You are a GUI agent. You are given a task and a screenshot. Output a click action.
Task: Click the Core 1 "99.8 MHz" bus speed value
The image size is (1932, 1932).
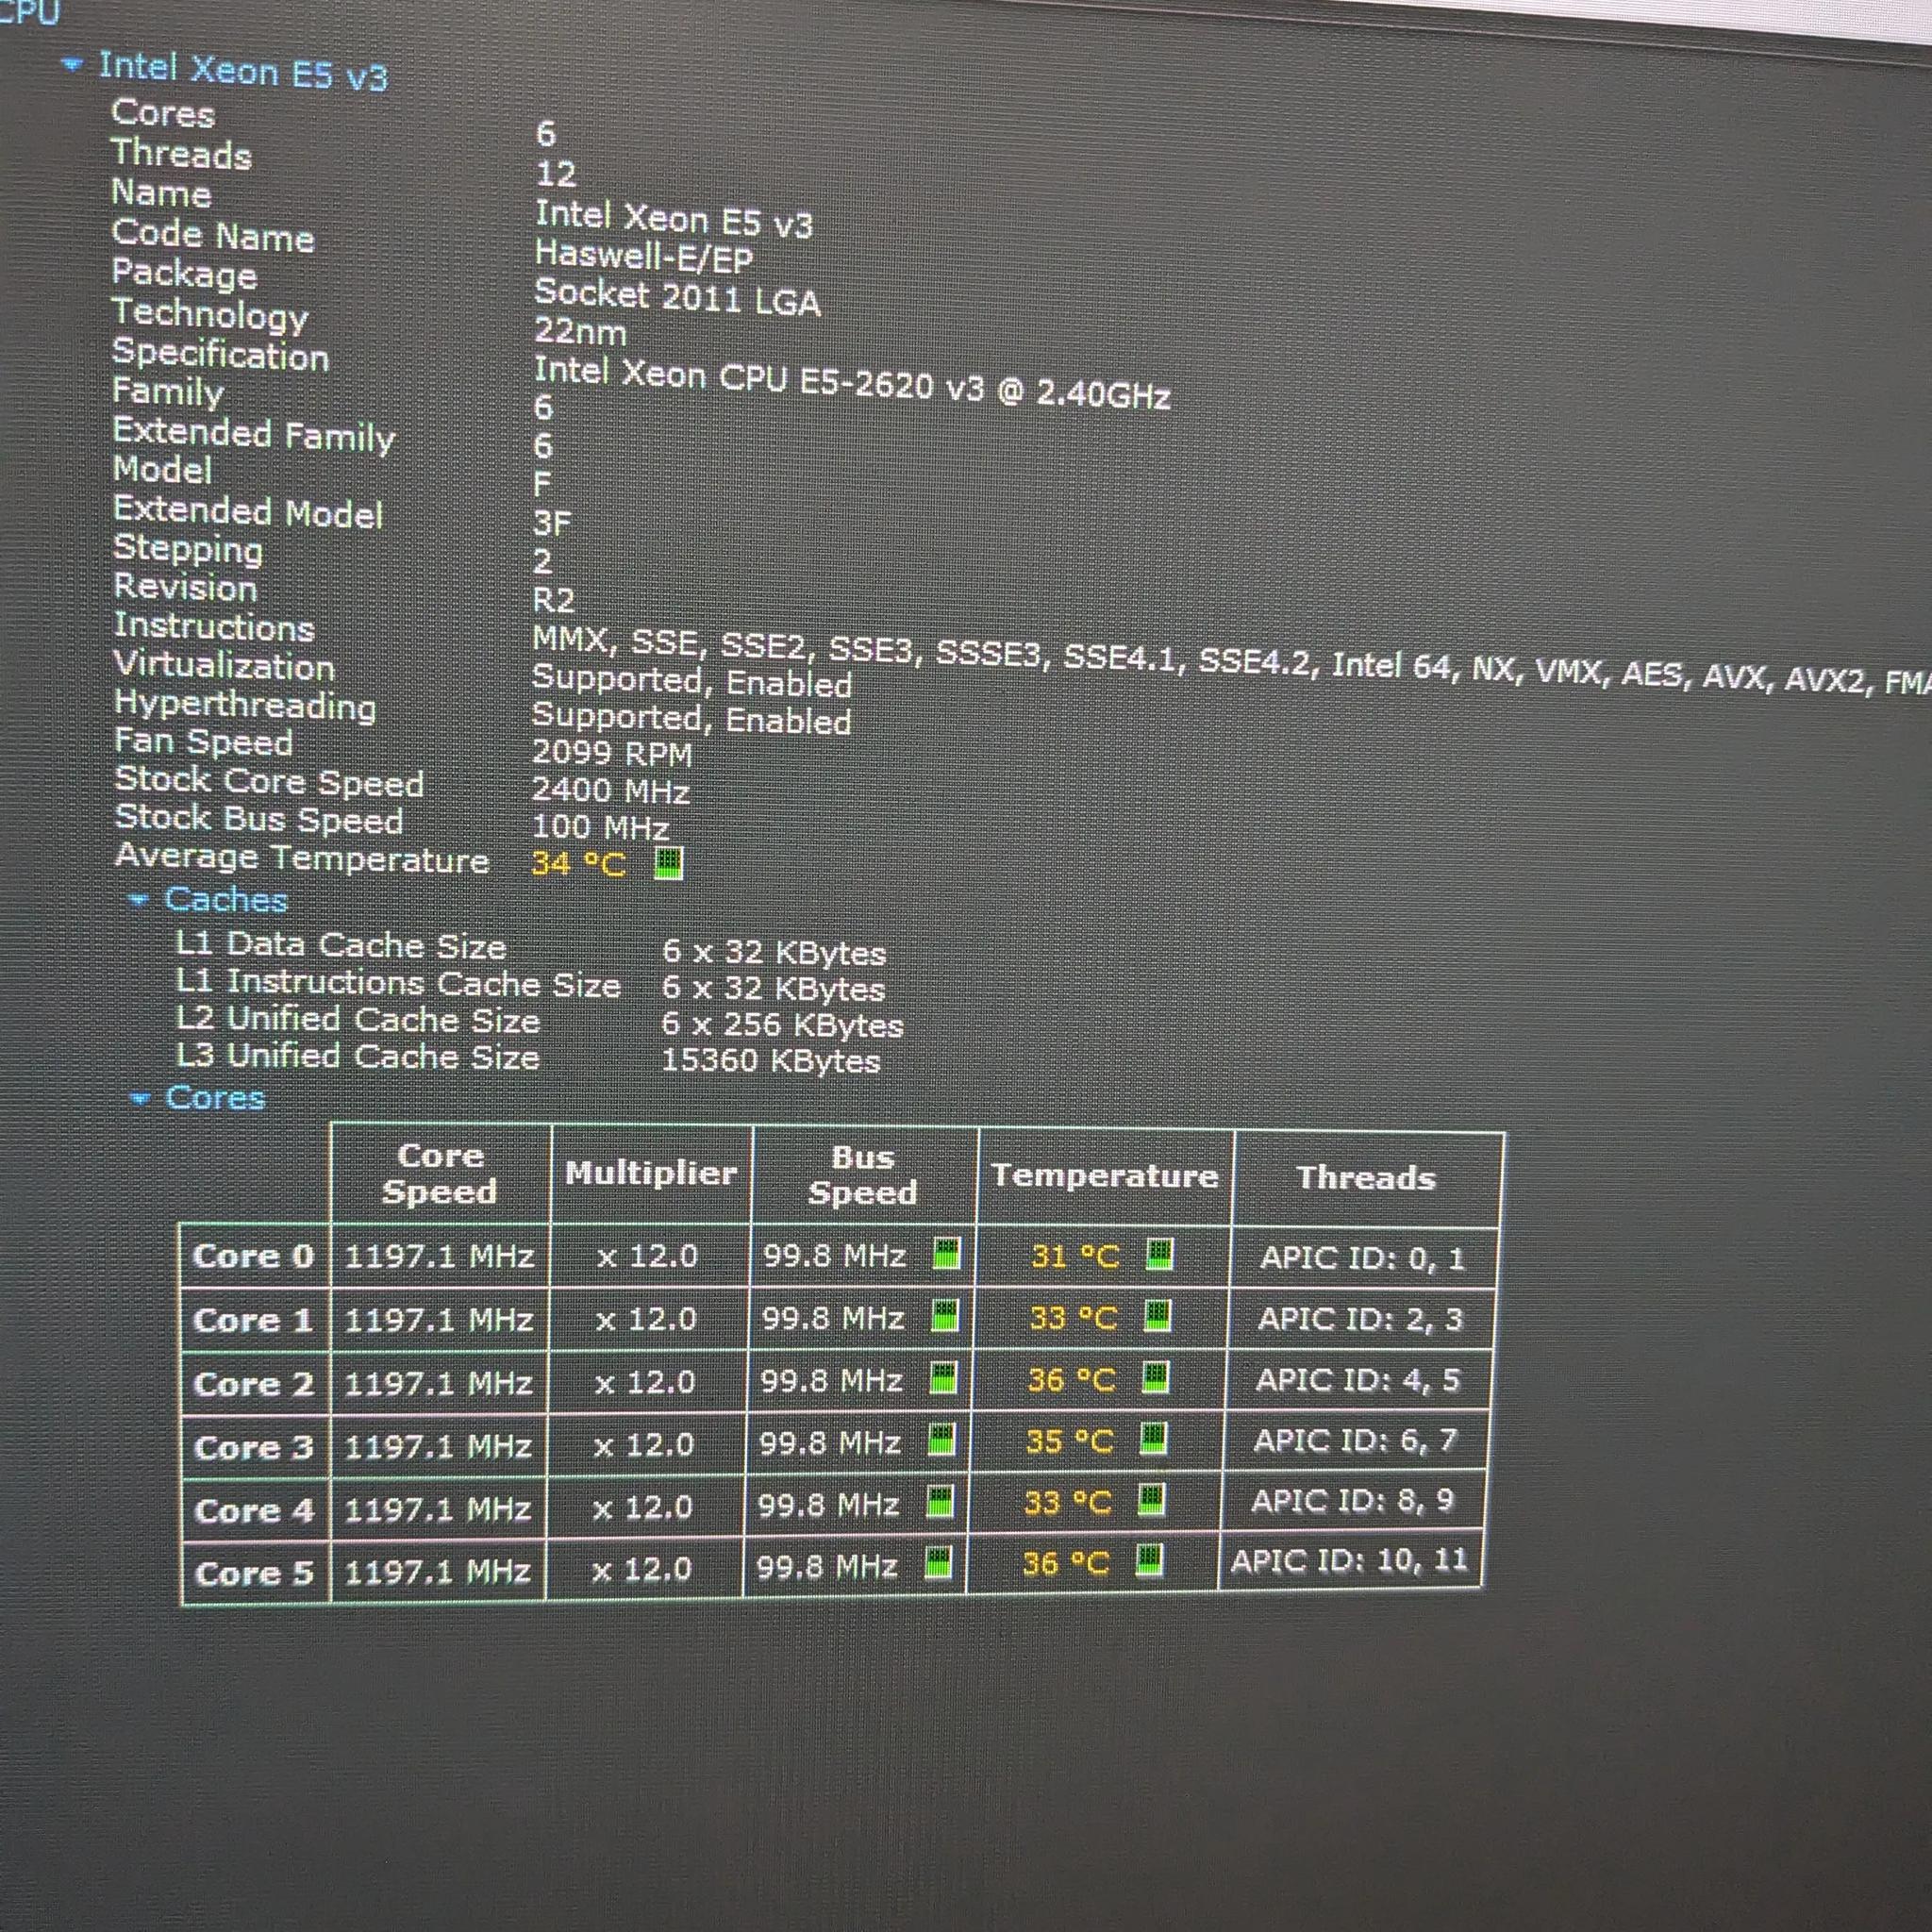point(833,1318)
